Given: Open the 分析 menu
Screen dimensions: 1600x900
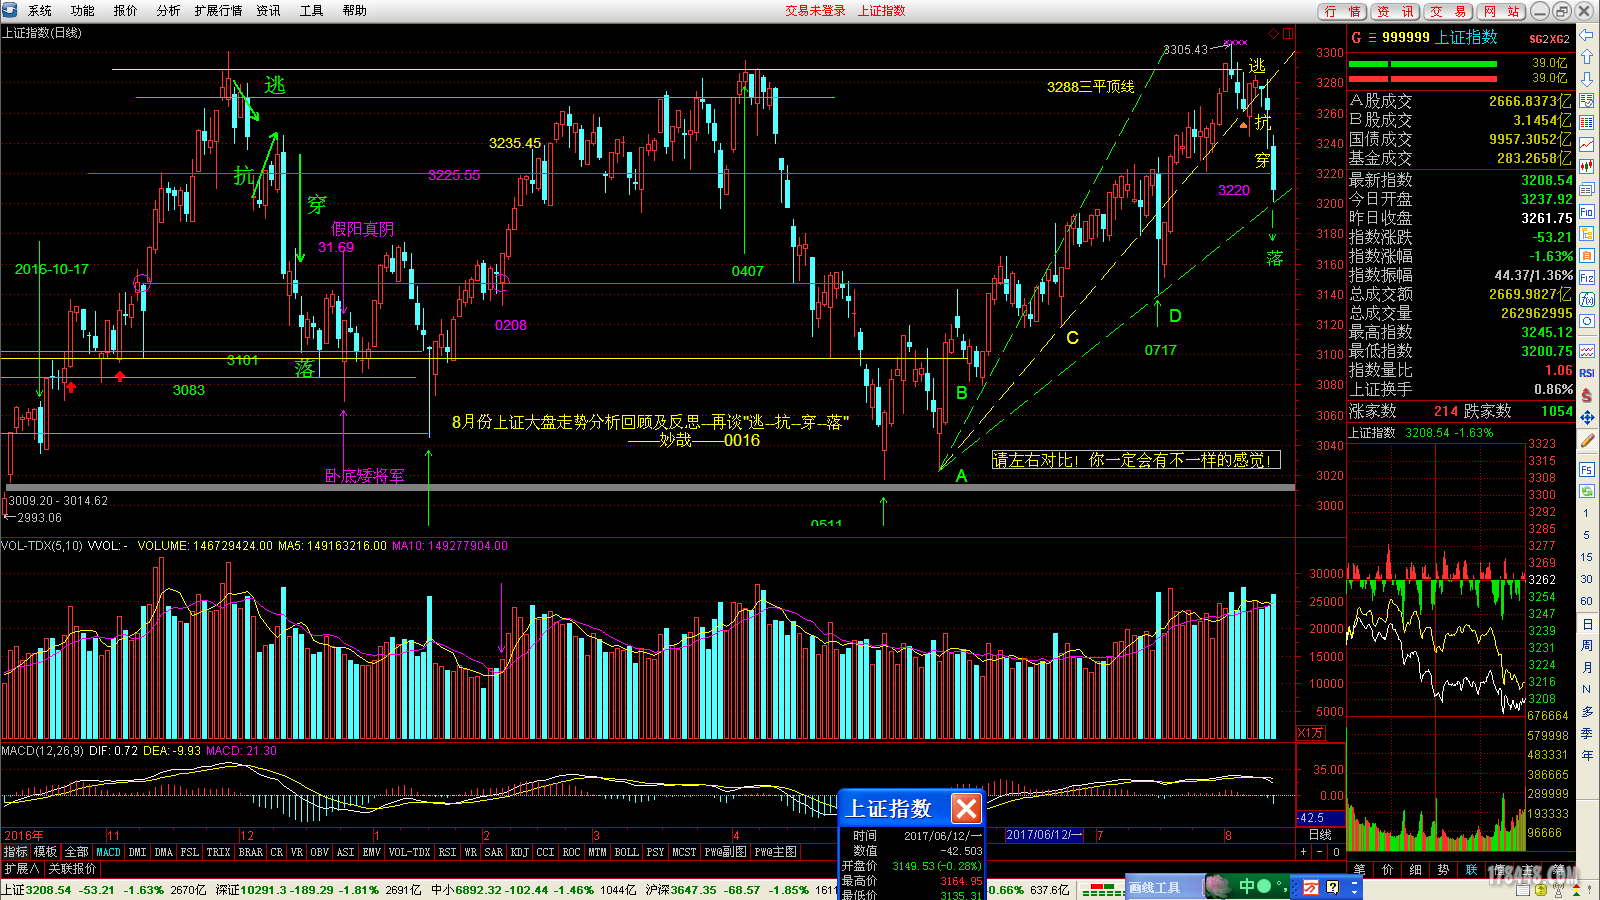Looking at the screenshot, I should pos(169,11).
